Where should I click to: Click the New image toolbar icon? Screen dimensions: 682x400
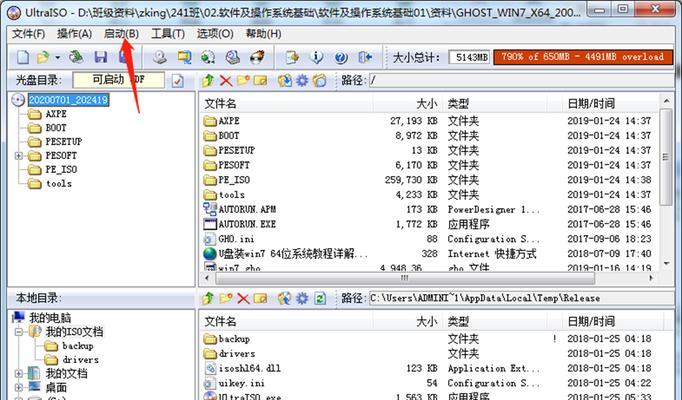23,57
